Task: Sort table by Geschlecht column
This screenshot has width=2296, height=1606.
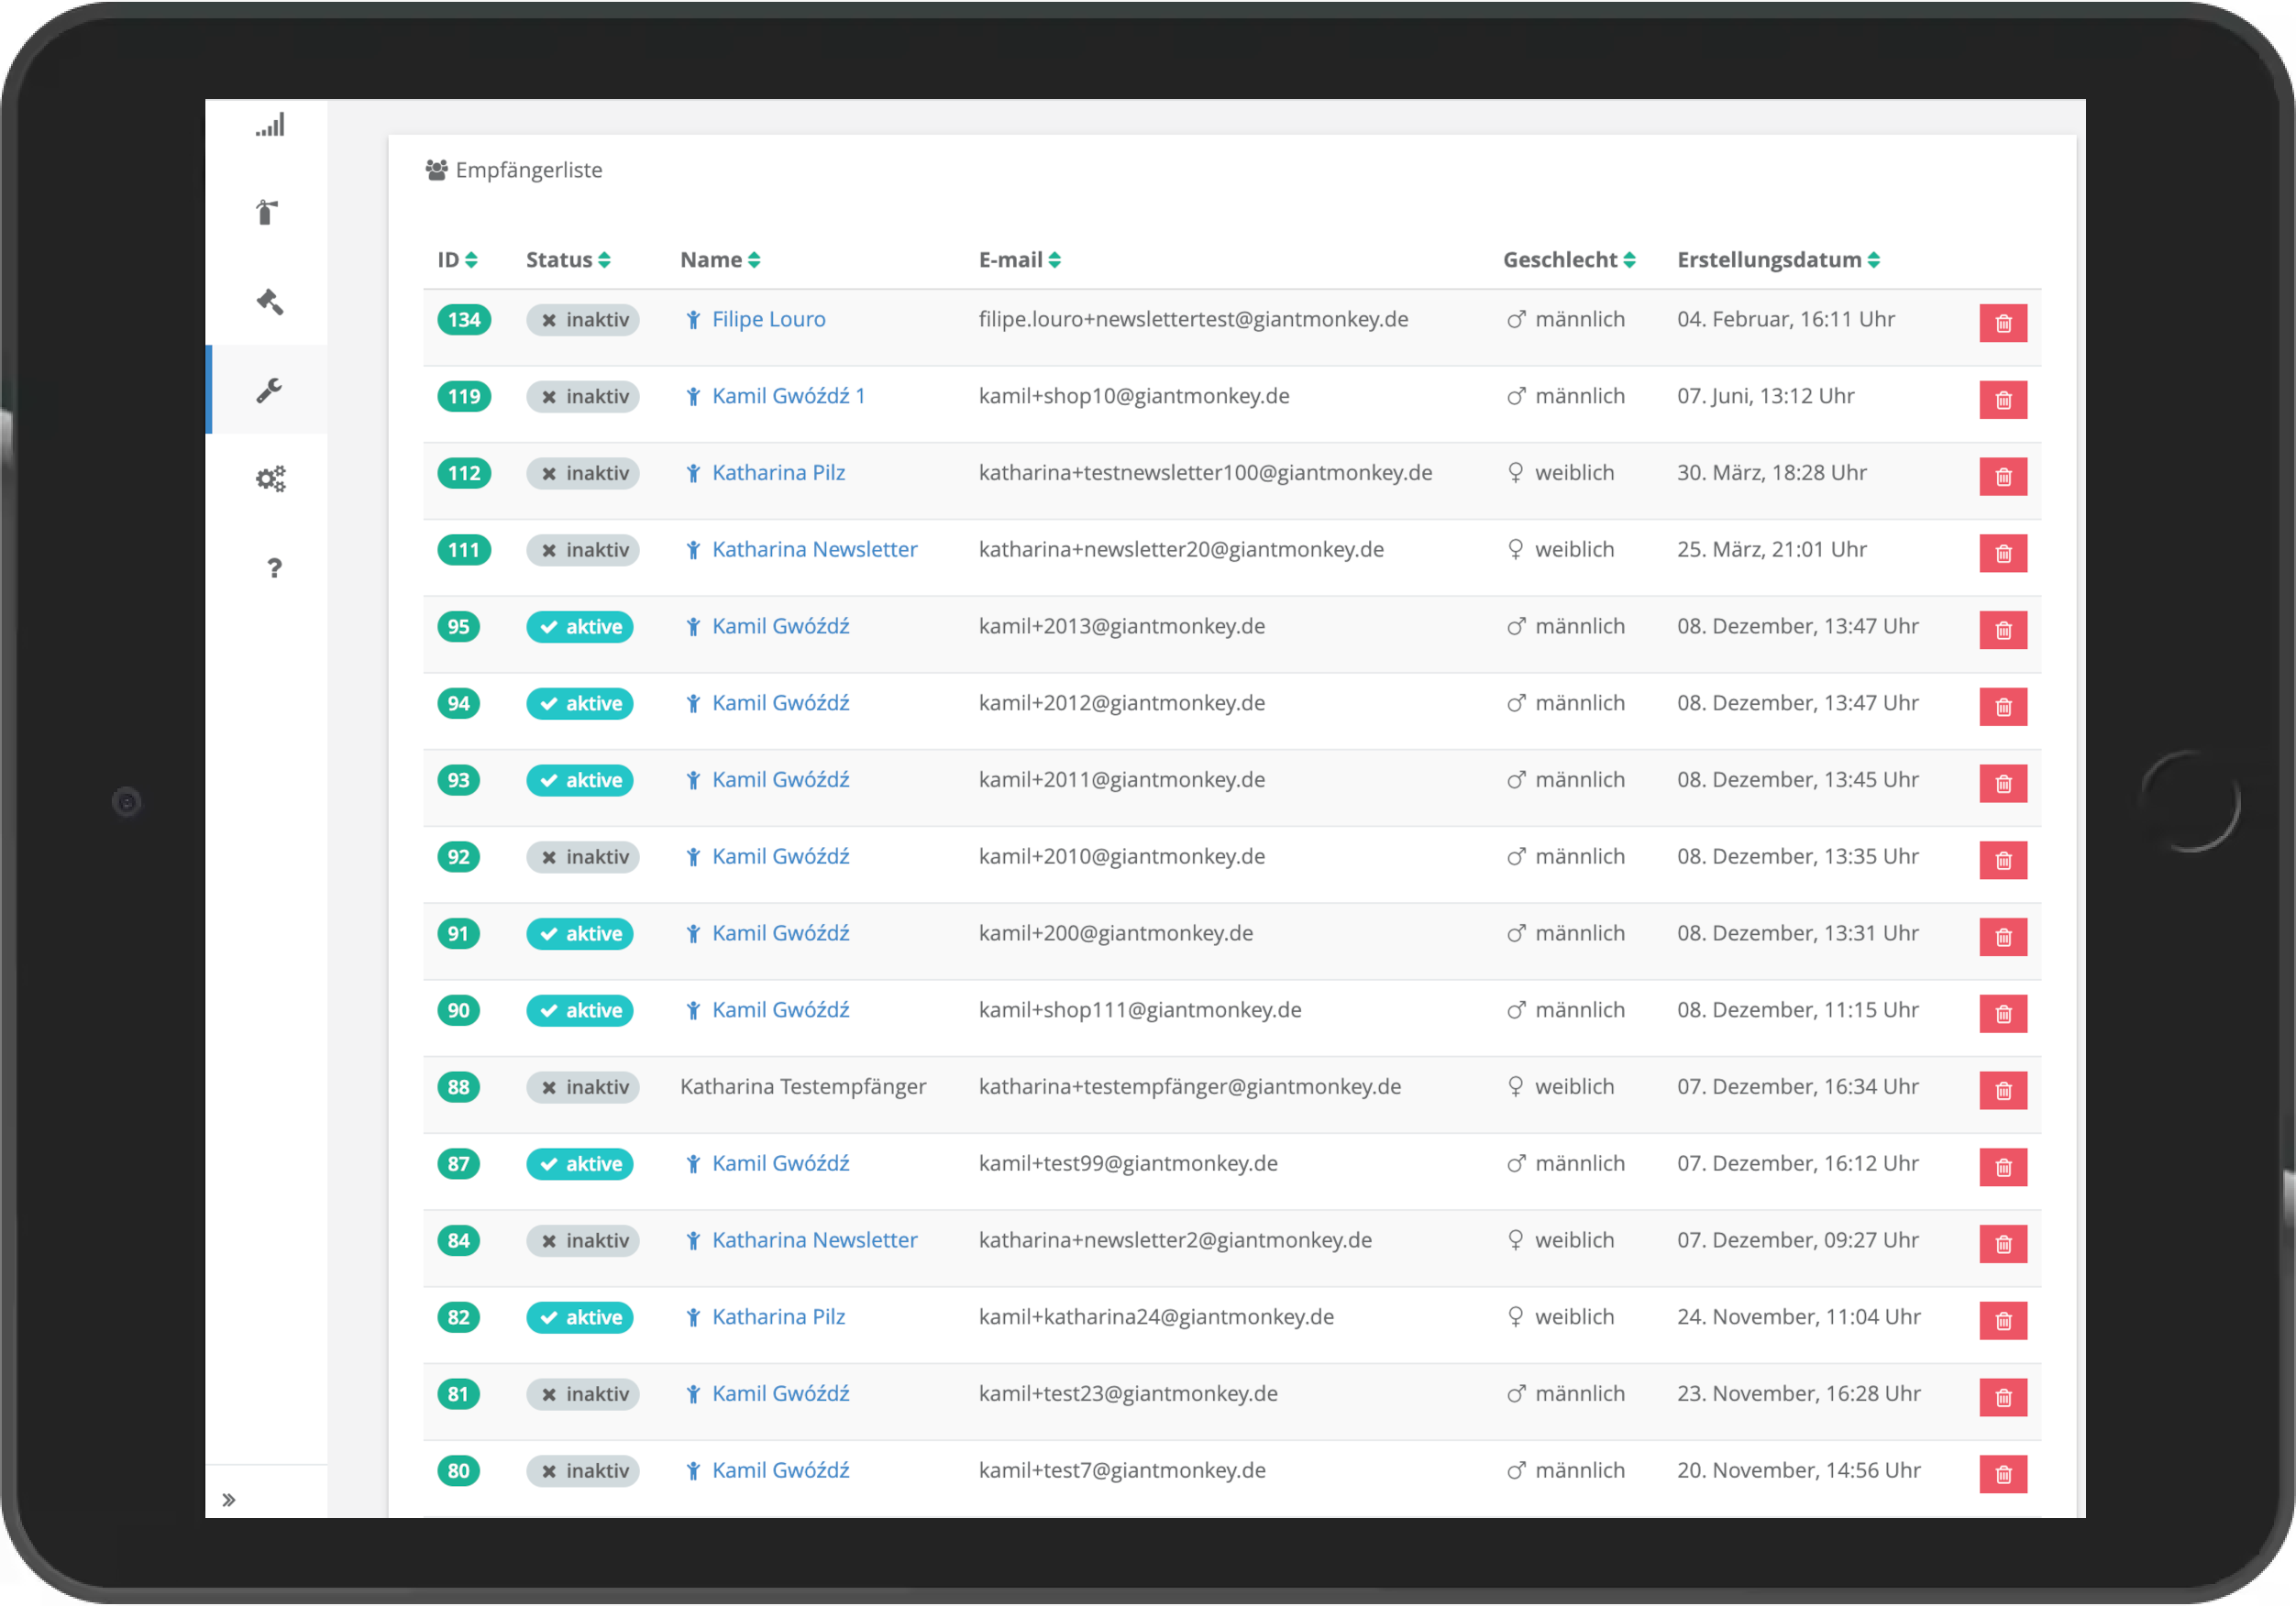Action: click(1569, 260)
